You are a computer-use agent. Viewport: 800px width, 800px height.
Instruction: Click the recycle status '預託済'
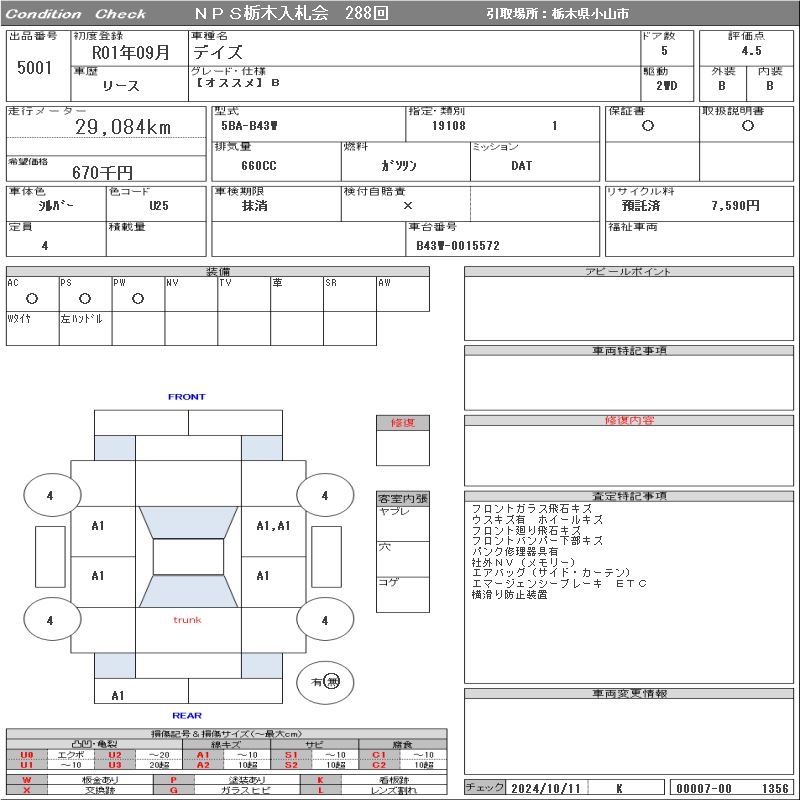point(641,206)
